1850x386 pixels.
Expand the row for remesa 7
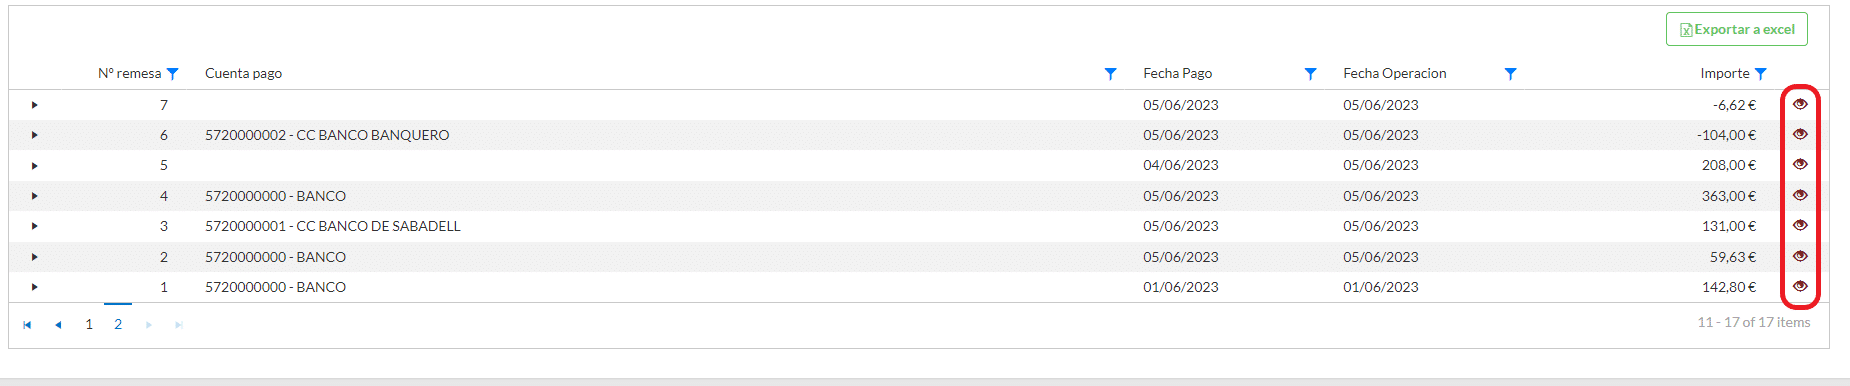[34, 105]
